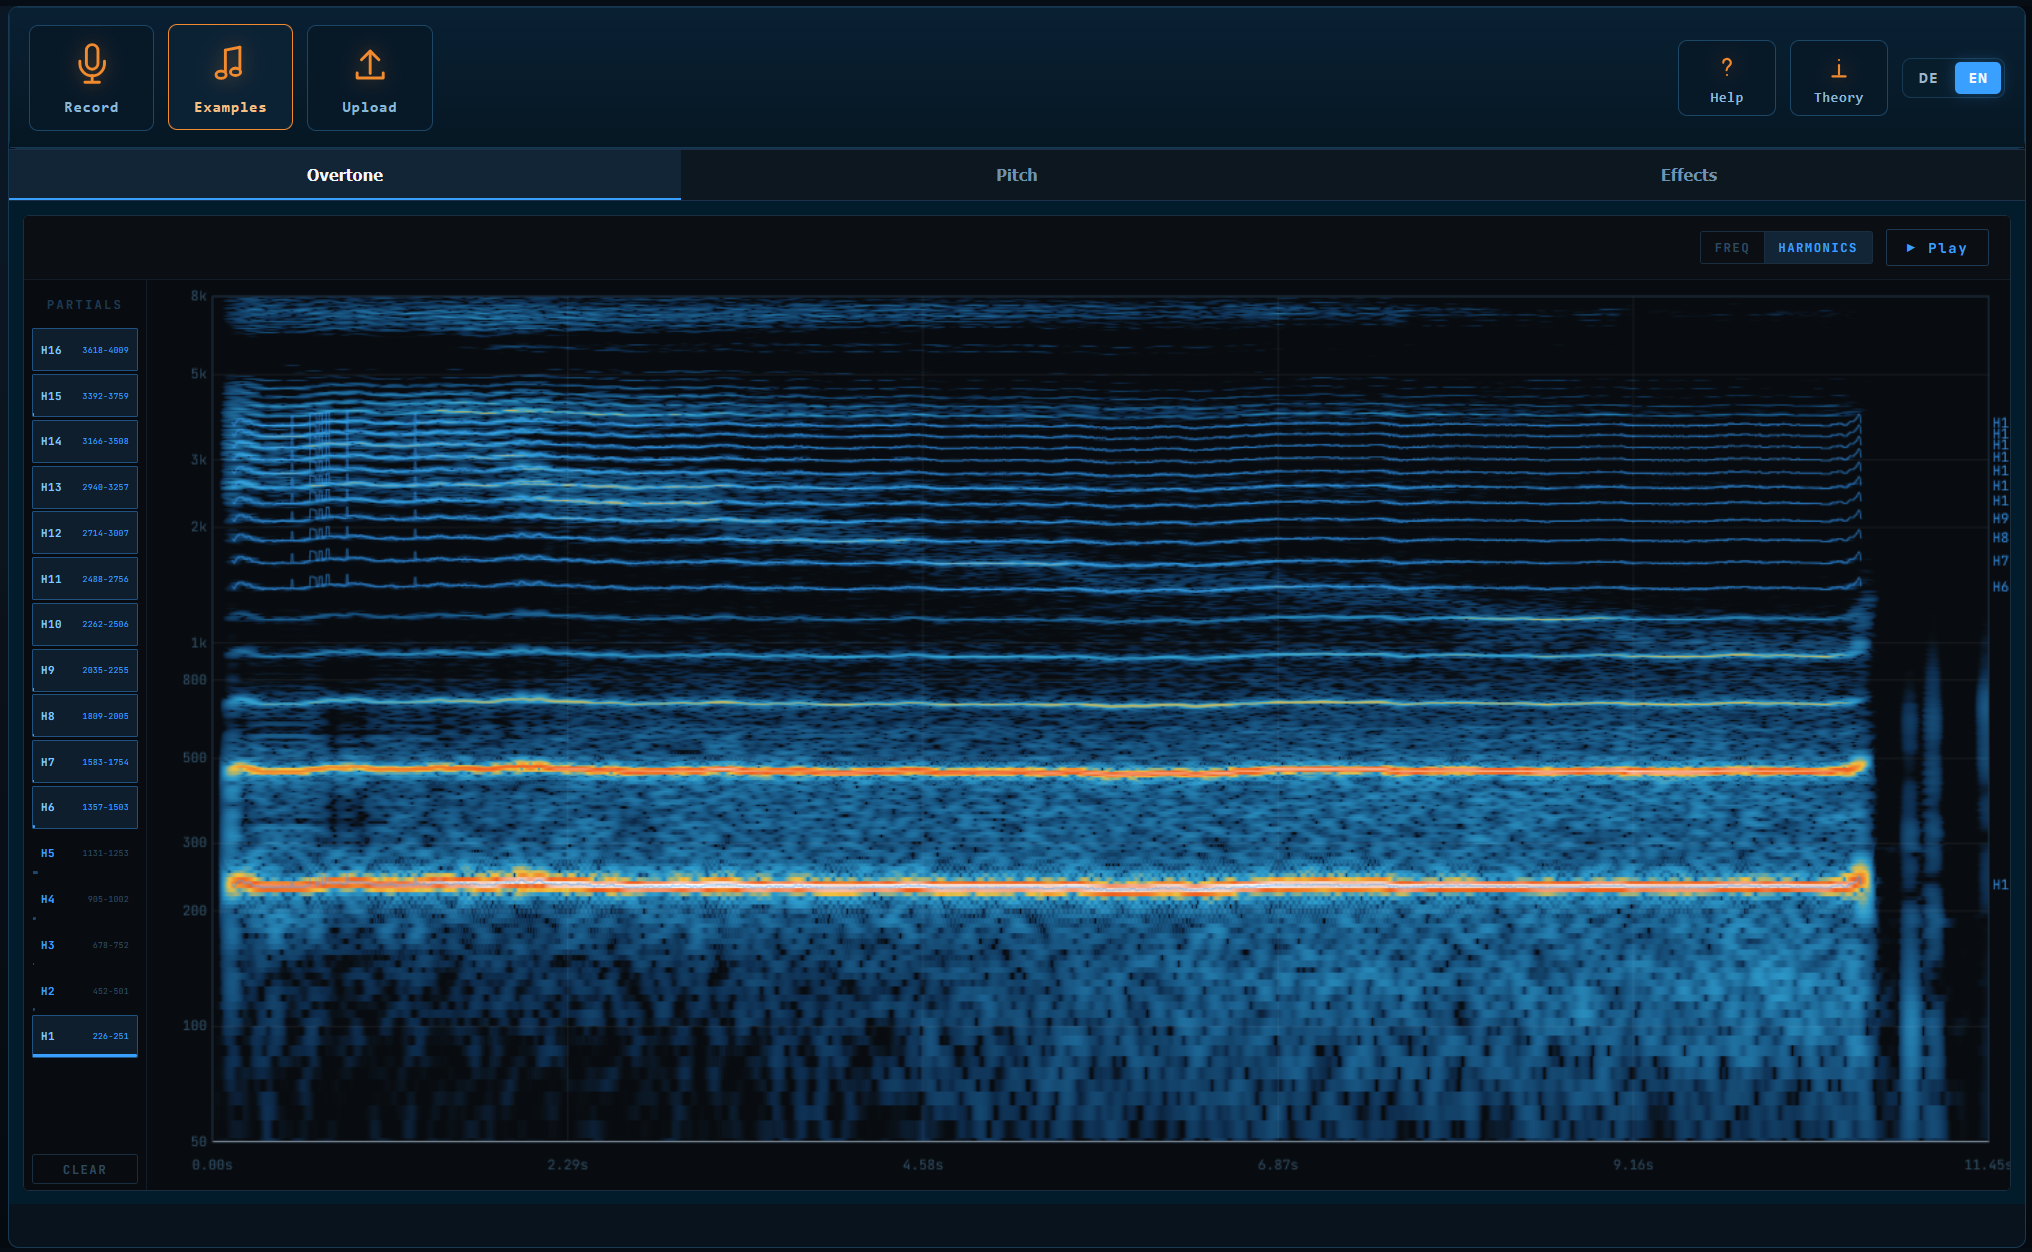Image resolution: width=2032 pixels, height=1252 pixels.
Task: Click the 4.58s time axis label
Action: click(x=923, y=1165)
